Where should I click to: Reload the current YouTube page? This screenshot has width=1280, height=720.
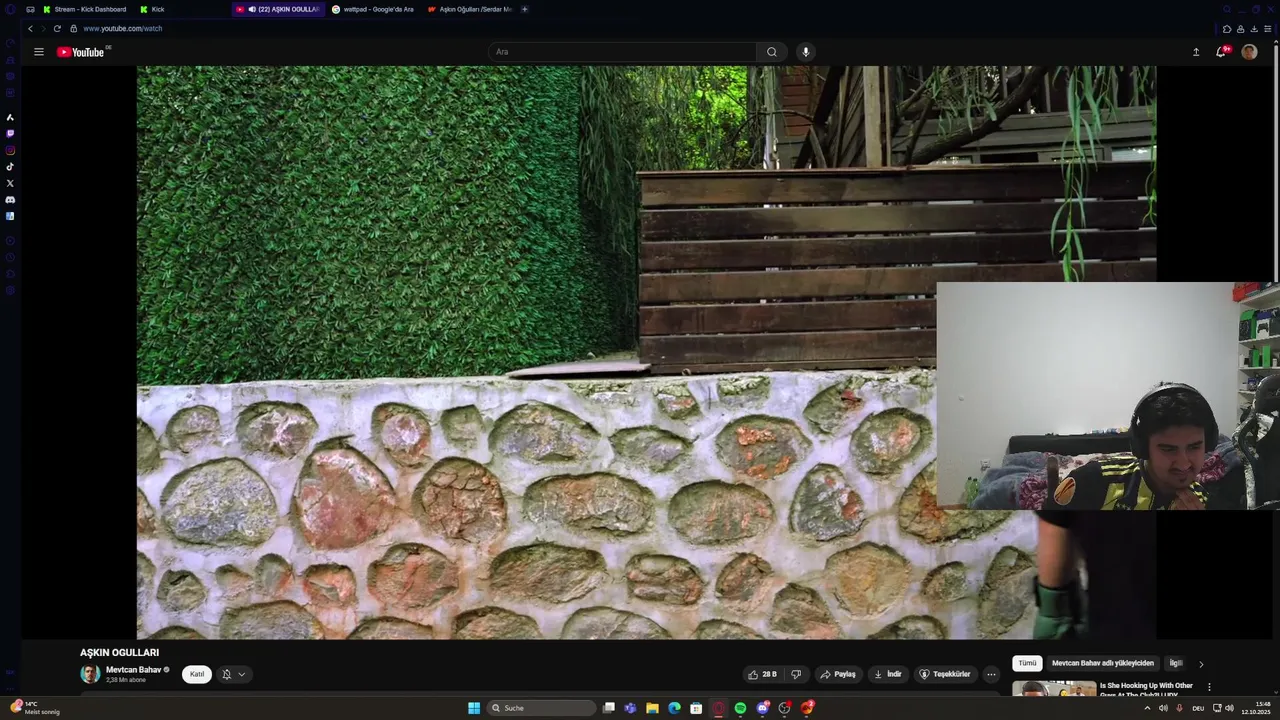tap(57, 28)
